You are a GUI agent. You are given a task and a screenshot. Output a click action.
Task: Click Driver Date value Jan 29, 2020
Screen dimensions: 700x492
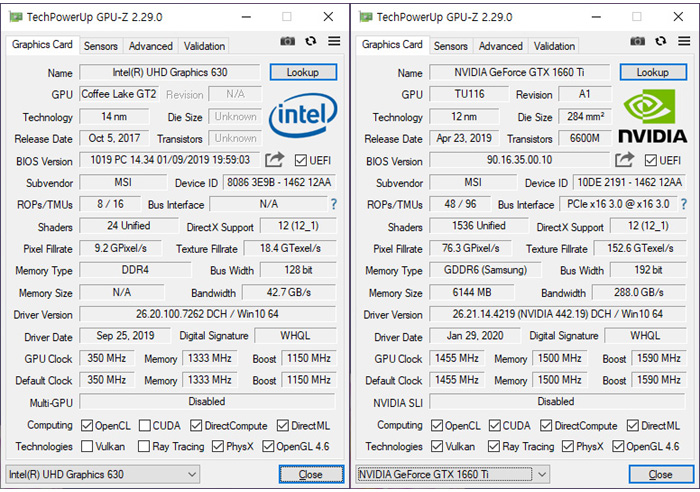click(x=475, y=336)
